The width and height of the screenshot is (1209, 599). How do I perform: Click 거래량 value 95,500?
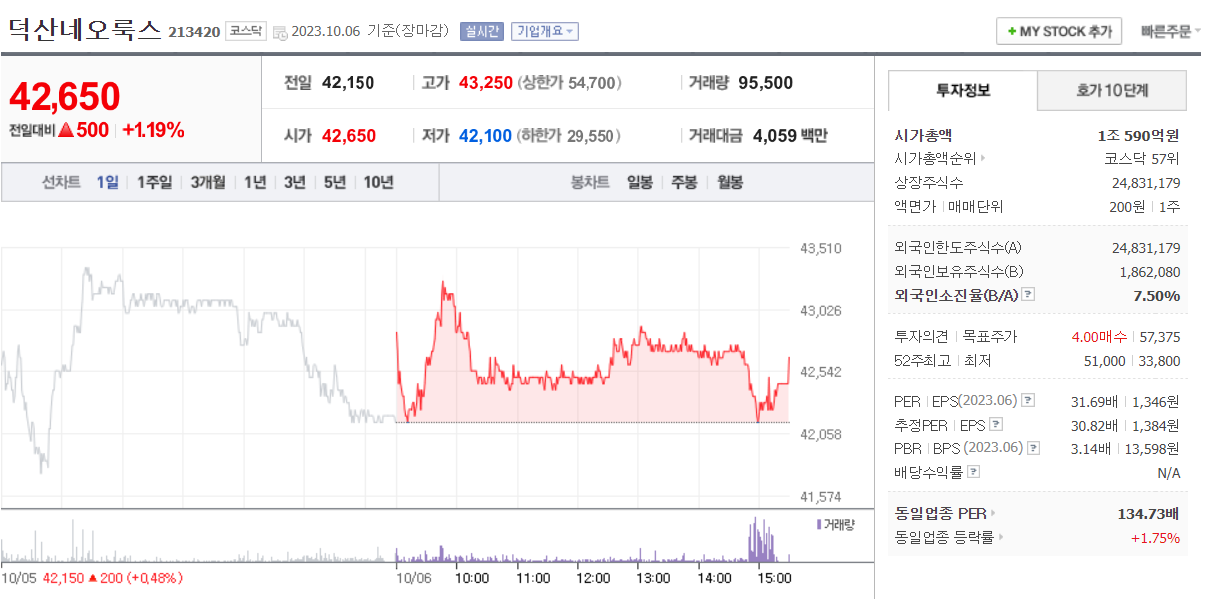[x=765, y=83]
